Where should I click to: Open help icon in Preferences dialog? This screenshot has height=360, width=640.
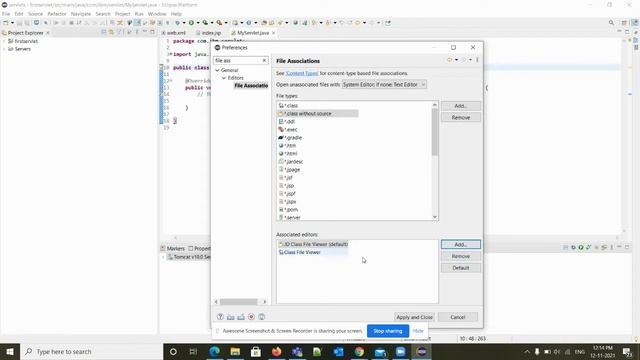click(x=220, y=317)
